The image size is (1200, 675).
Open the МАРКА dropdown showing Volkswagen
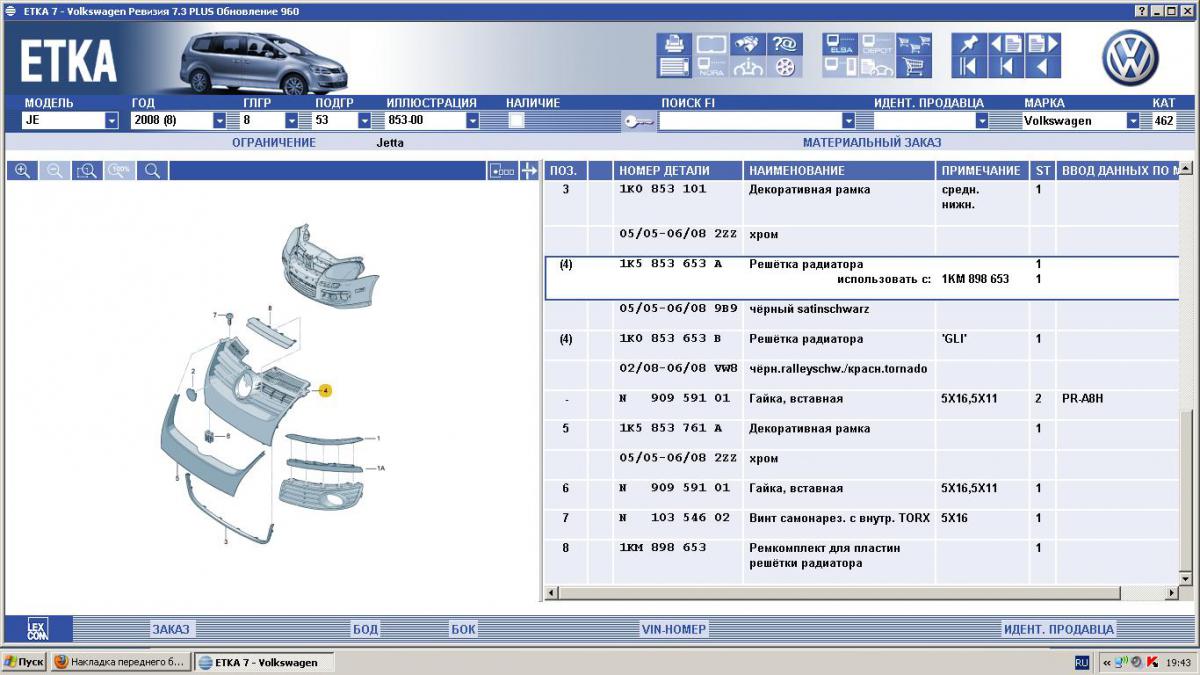1132,121
